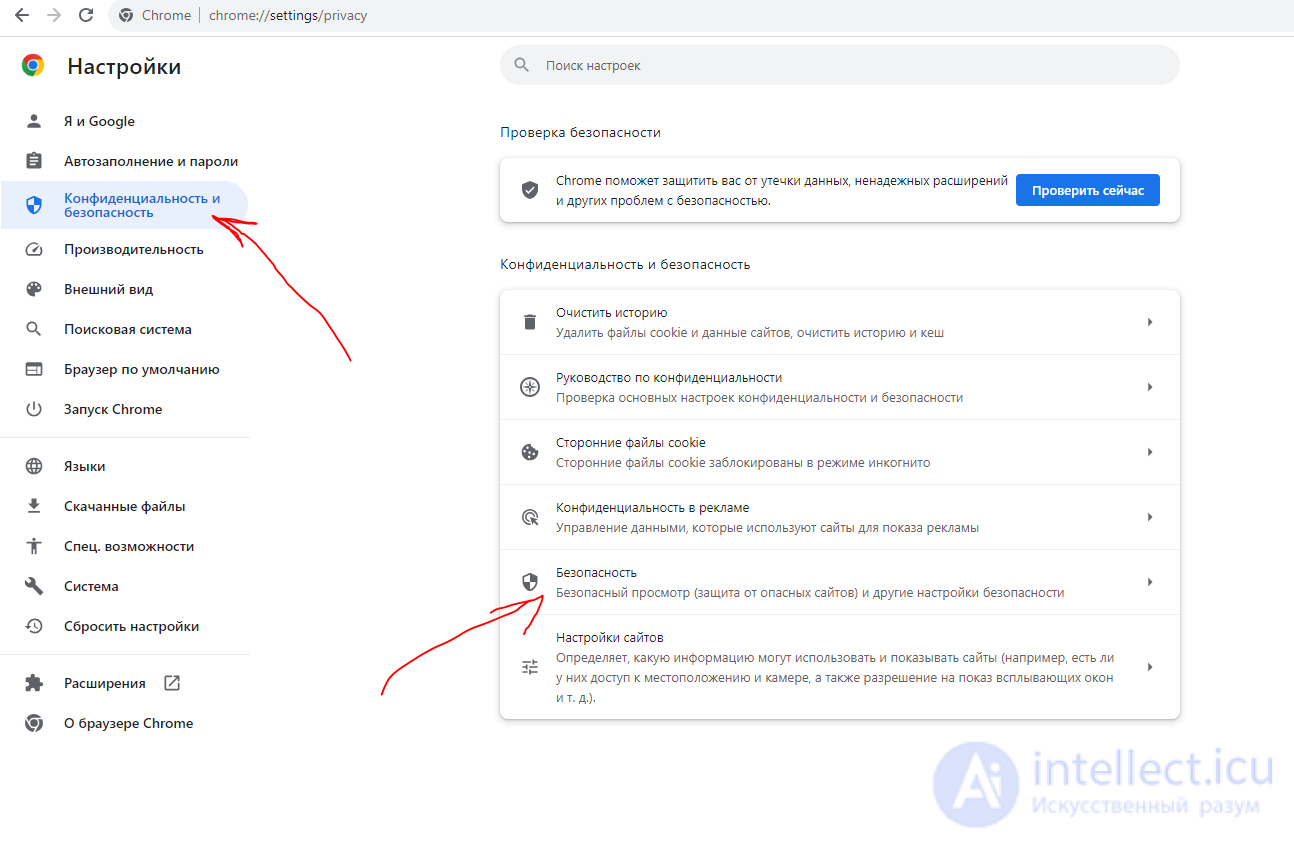Screen dimensions: 1294x842
Task: Open the Сторонние файлы cookie row
Action: pyautogui.click(x=840, y=452)
